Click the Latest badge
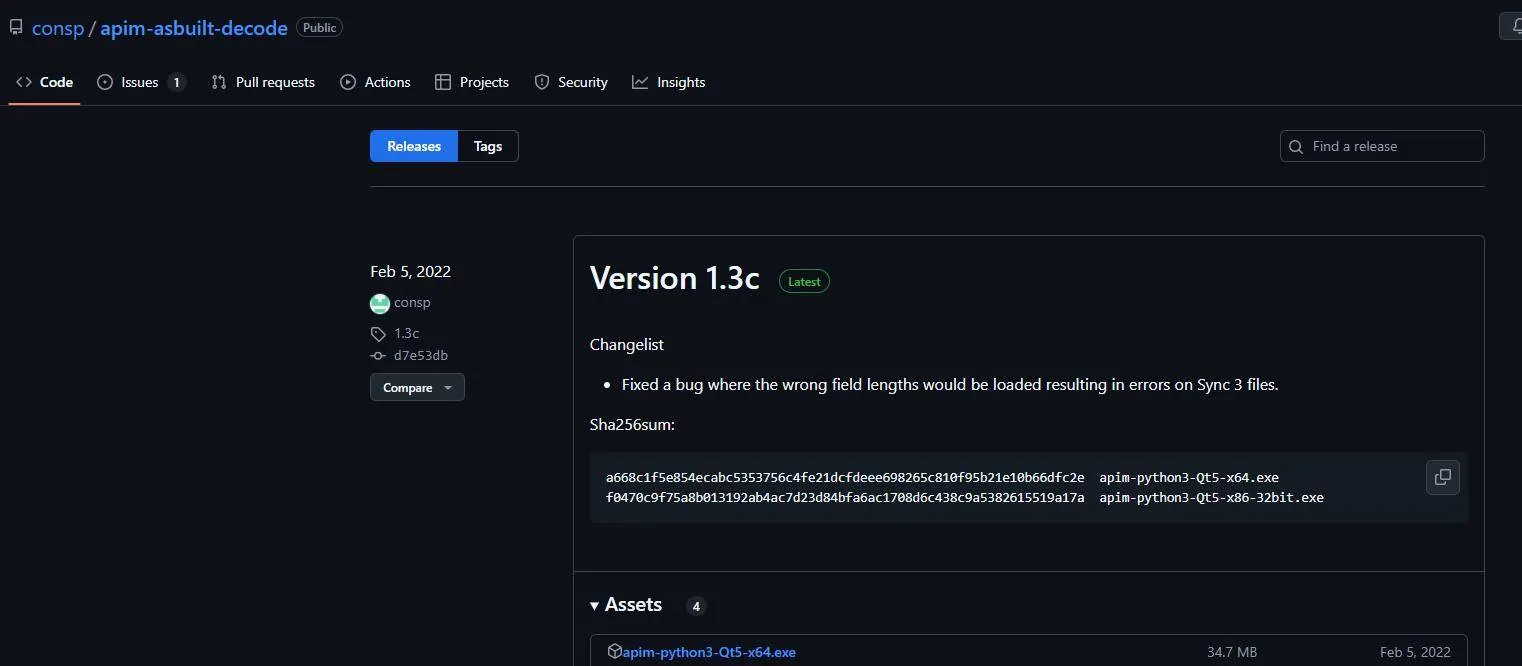 tap(804, 282)
